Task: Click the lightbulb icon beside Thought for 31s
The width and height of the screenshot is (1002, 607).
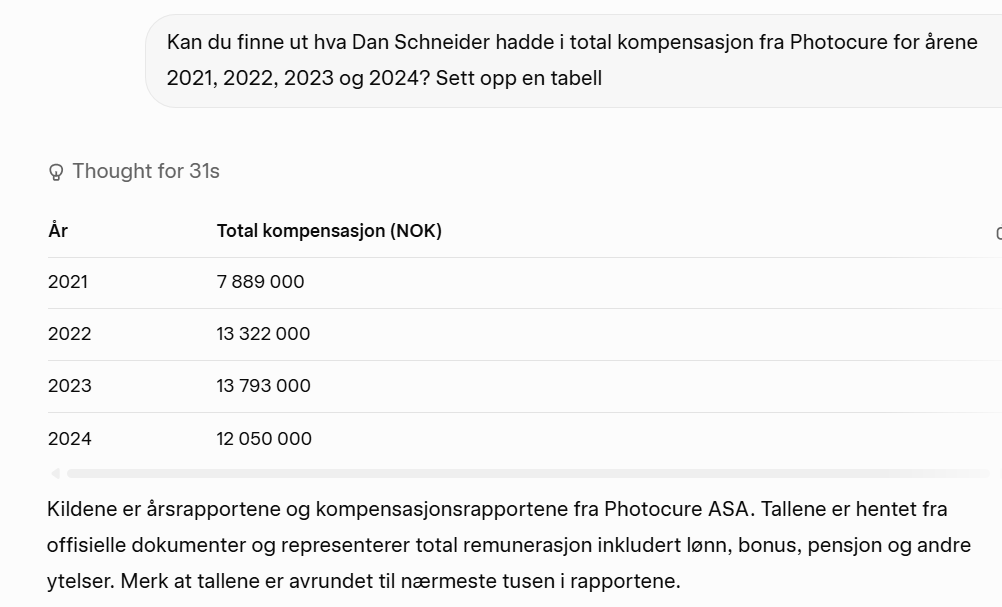Action: pos(56,172)
